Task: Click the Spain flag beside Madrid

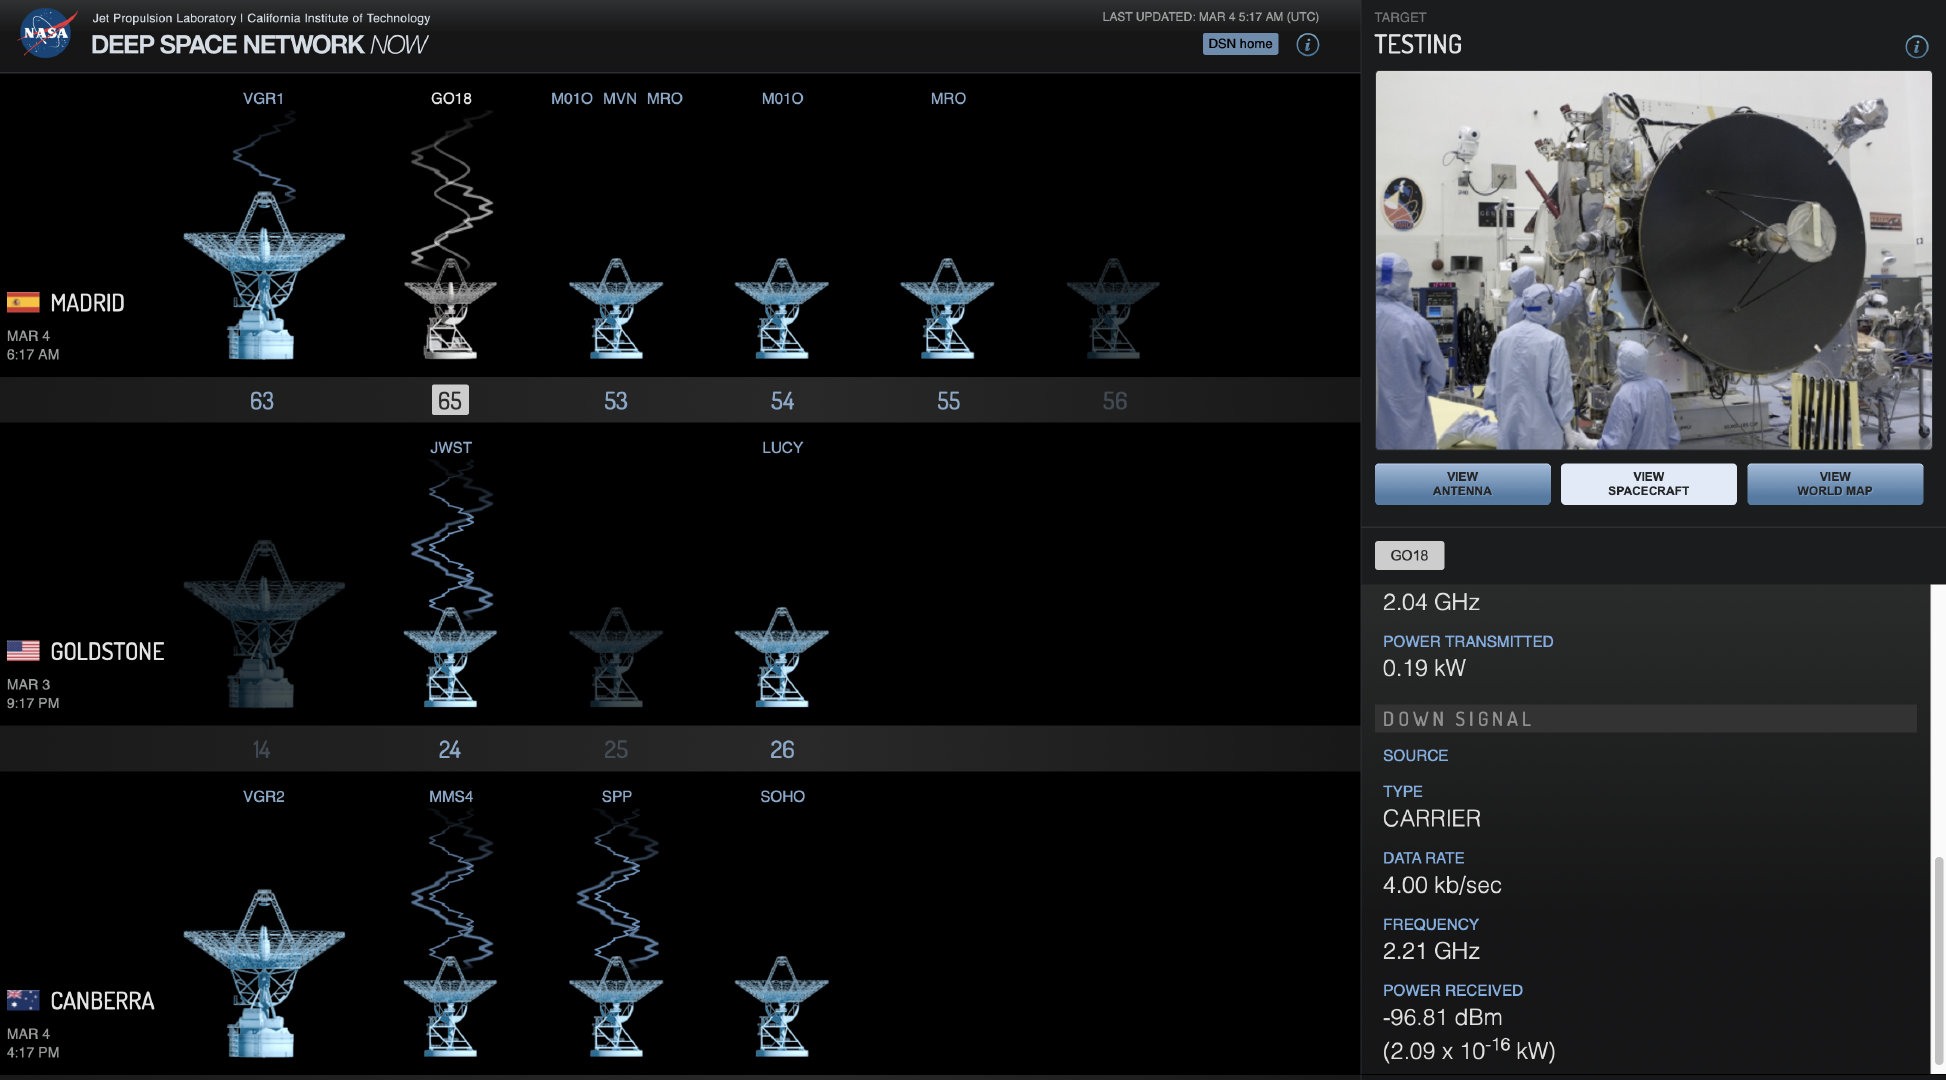Action: (23, 302)
